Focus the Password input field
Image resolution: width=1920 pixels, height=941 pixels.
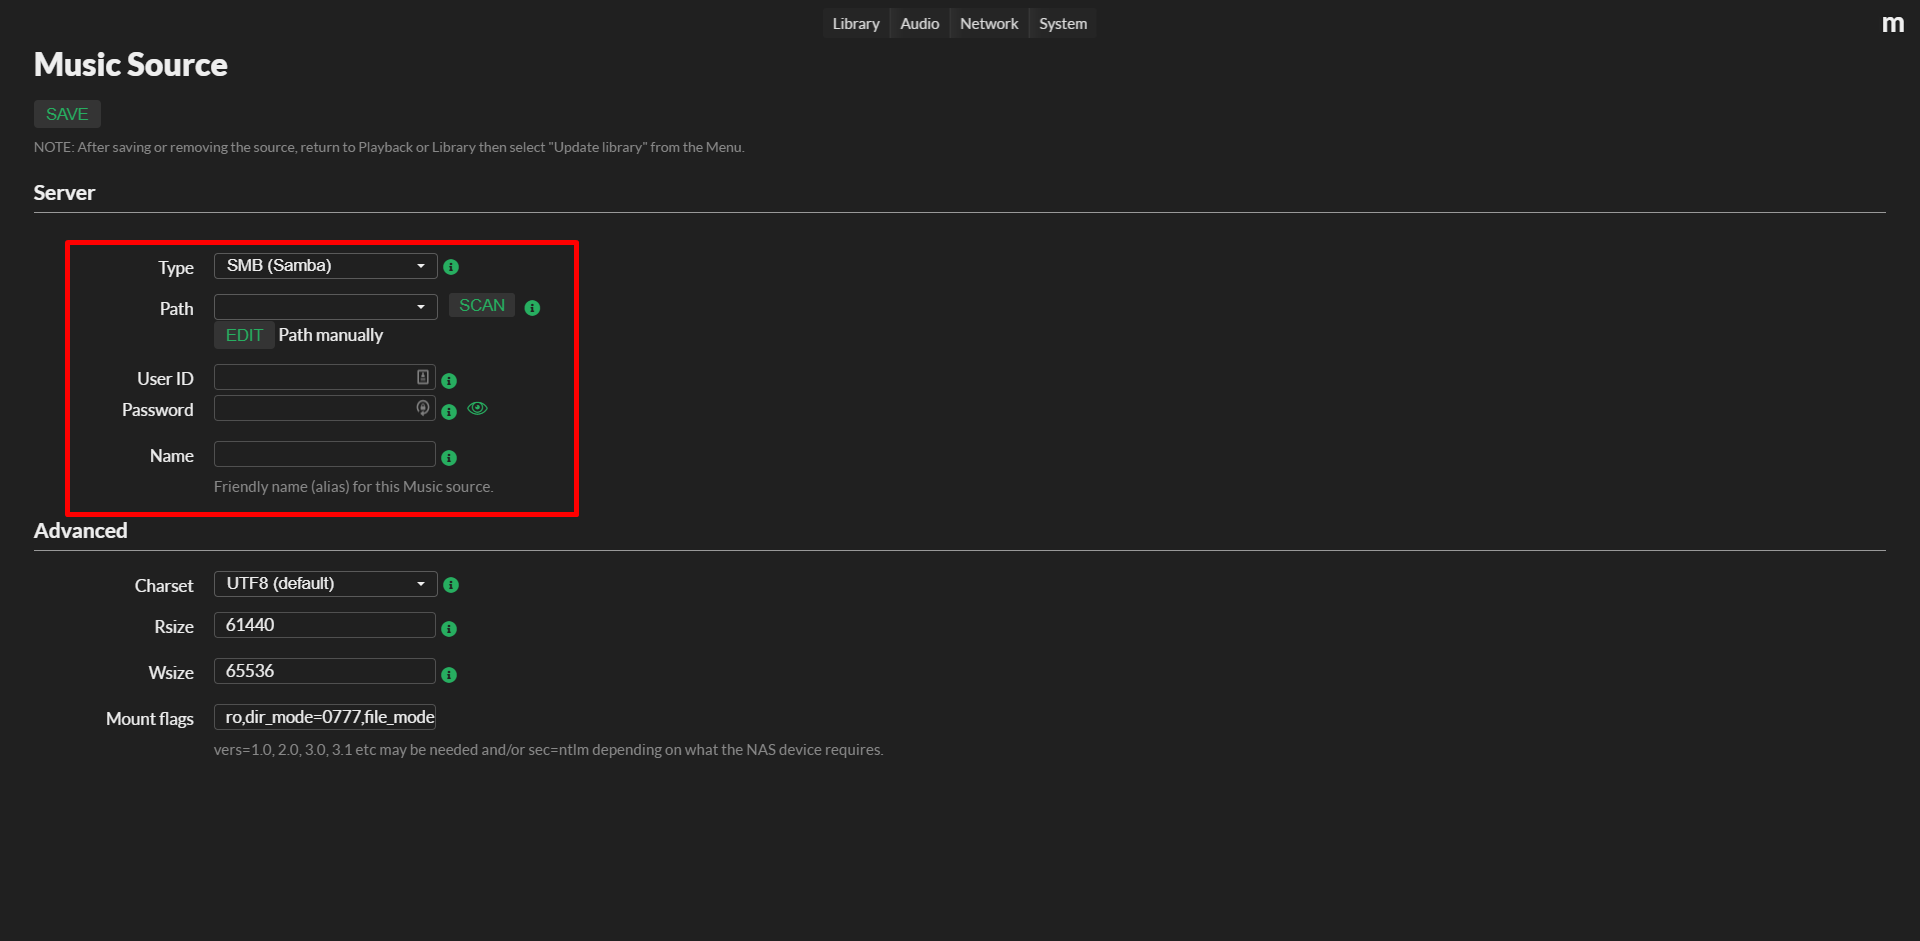[325, 408]
